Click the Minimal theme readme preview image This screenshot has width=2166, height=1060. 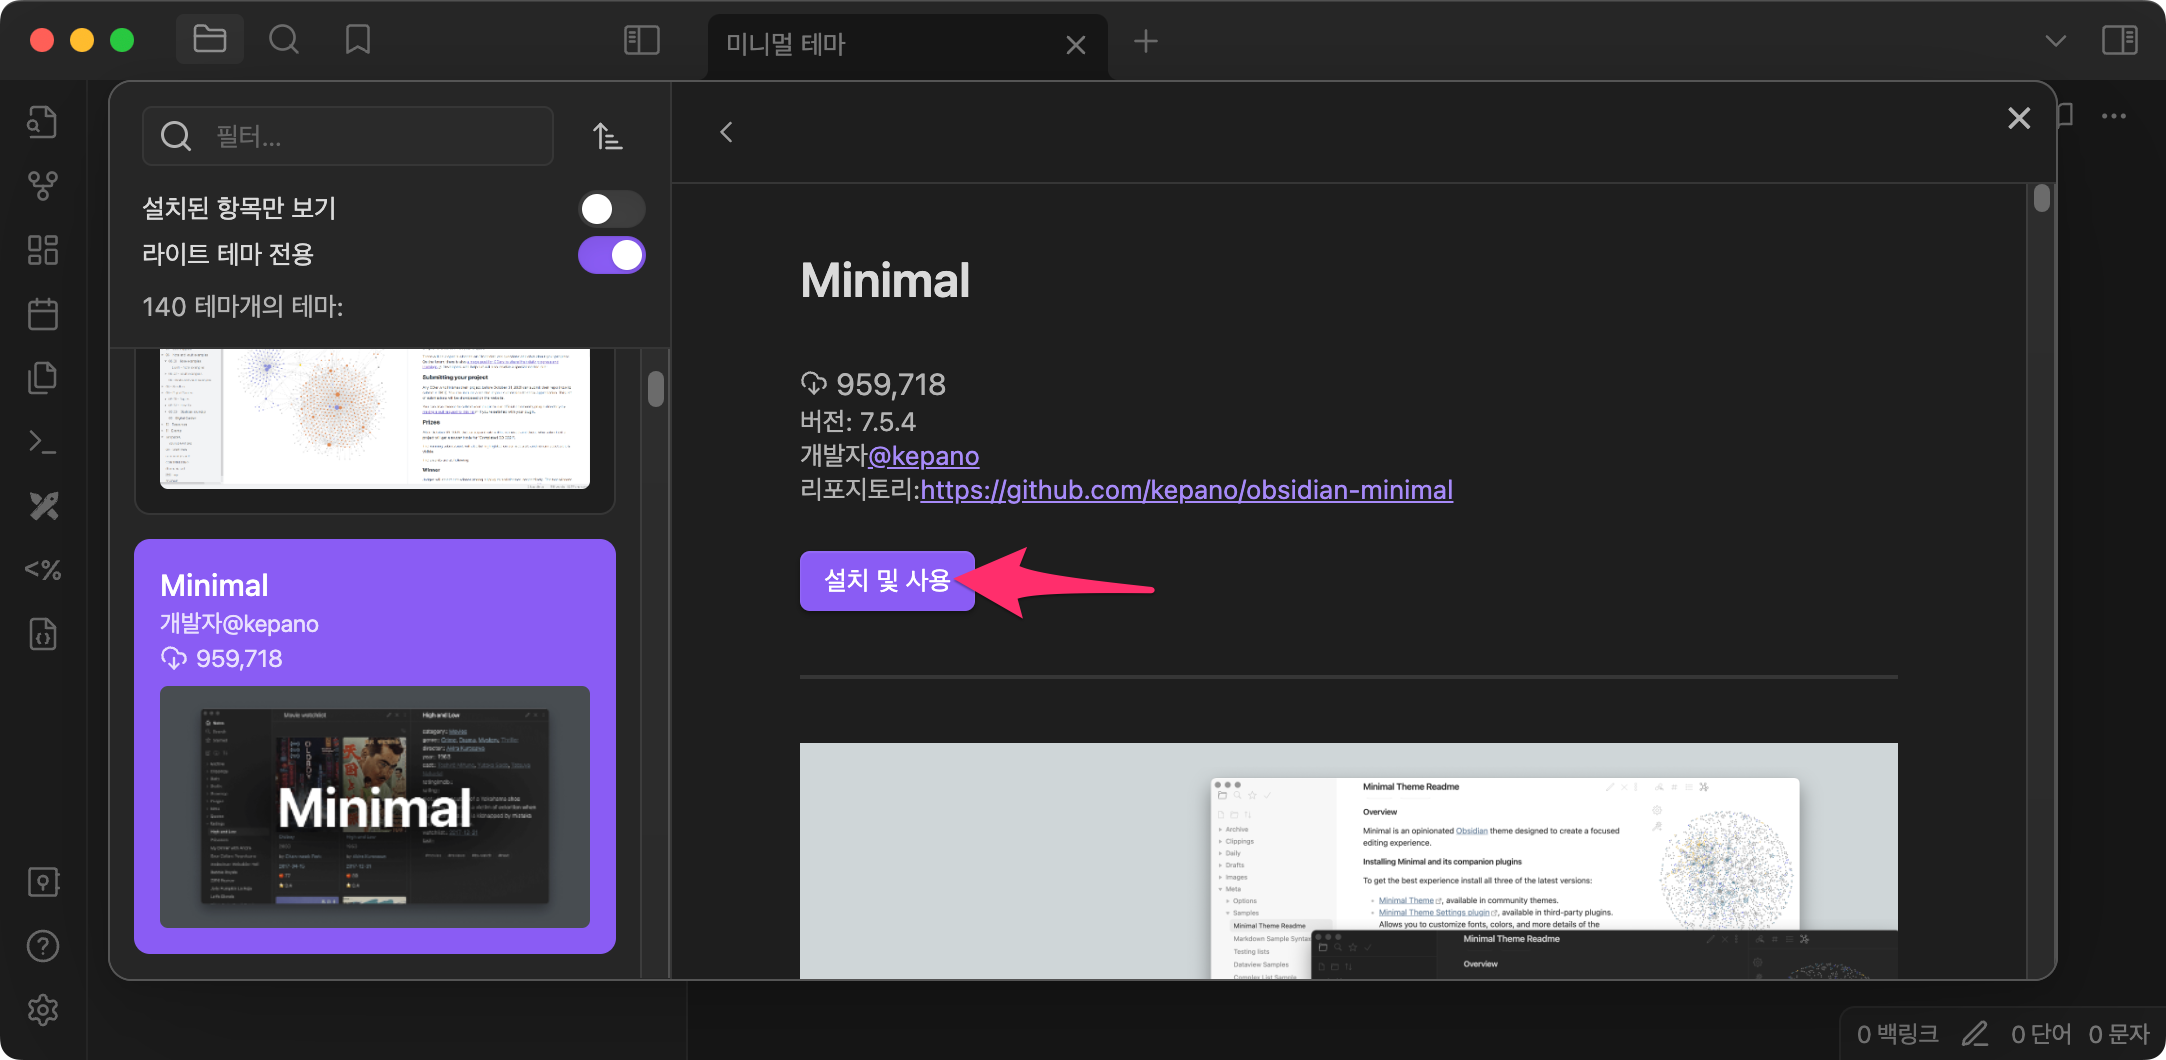point(1348,860)
